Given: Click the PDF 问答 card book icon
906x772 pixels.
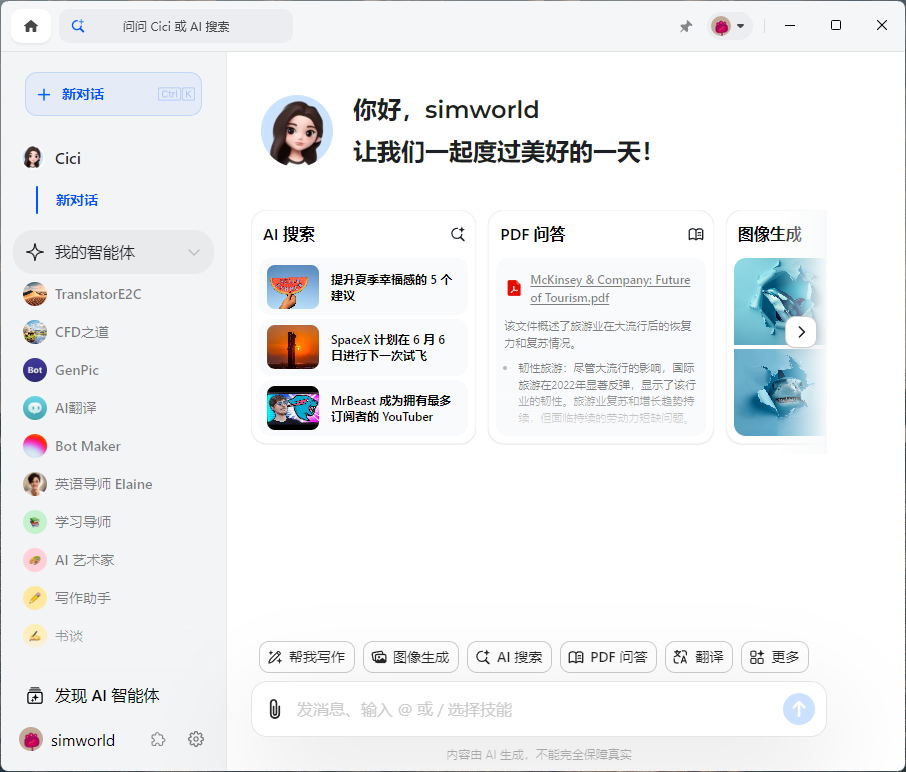Looking at the screenshot, I should [696, 234].
